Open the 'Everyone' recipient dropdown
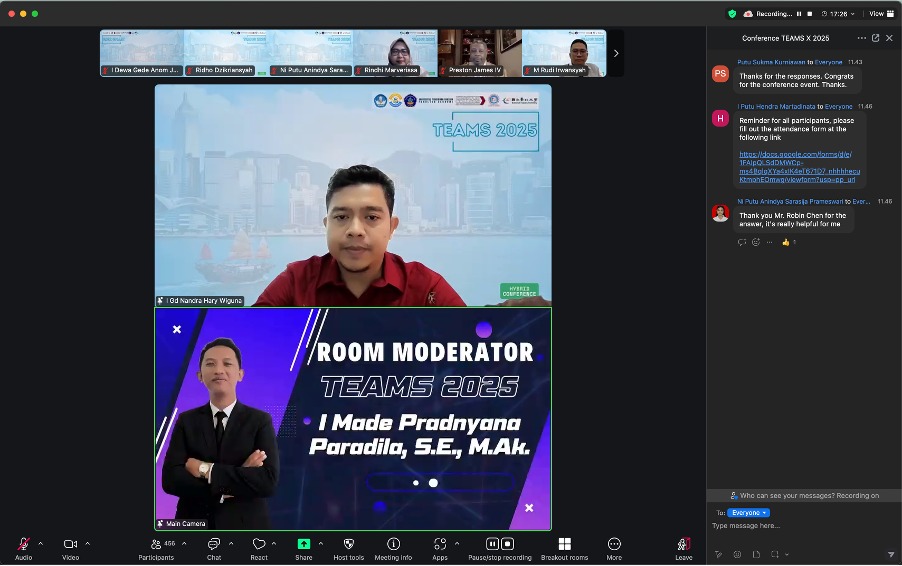The width and height of the screenshot is (902, 566). [x=748, y=512]
